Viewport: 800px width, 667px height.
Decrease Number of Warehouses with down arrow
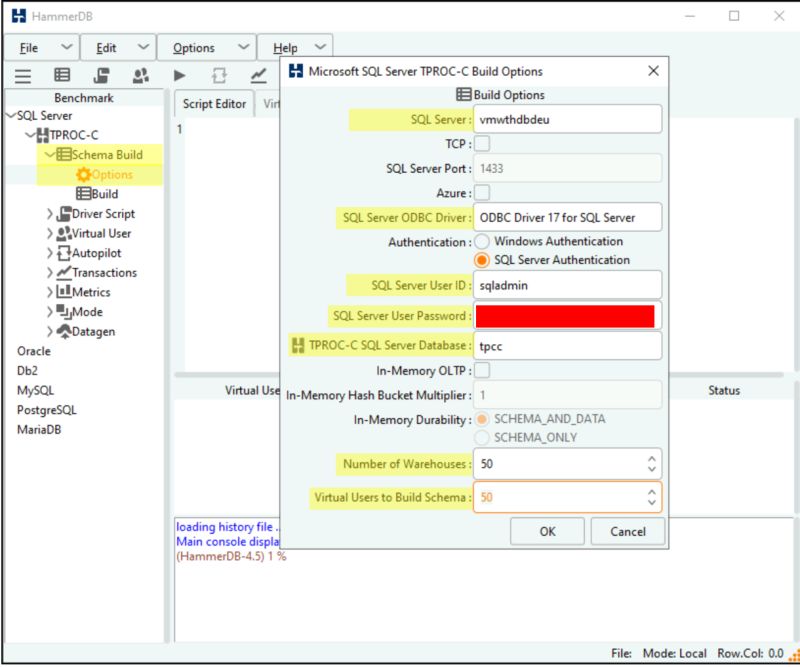[652, 469]
